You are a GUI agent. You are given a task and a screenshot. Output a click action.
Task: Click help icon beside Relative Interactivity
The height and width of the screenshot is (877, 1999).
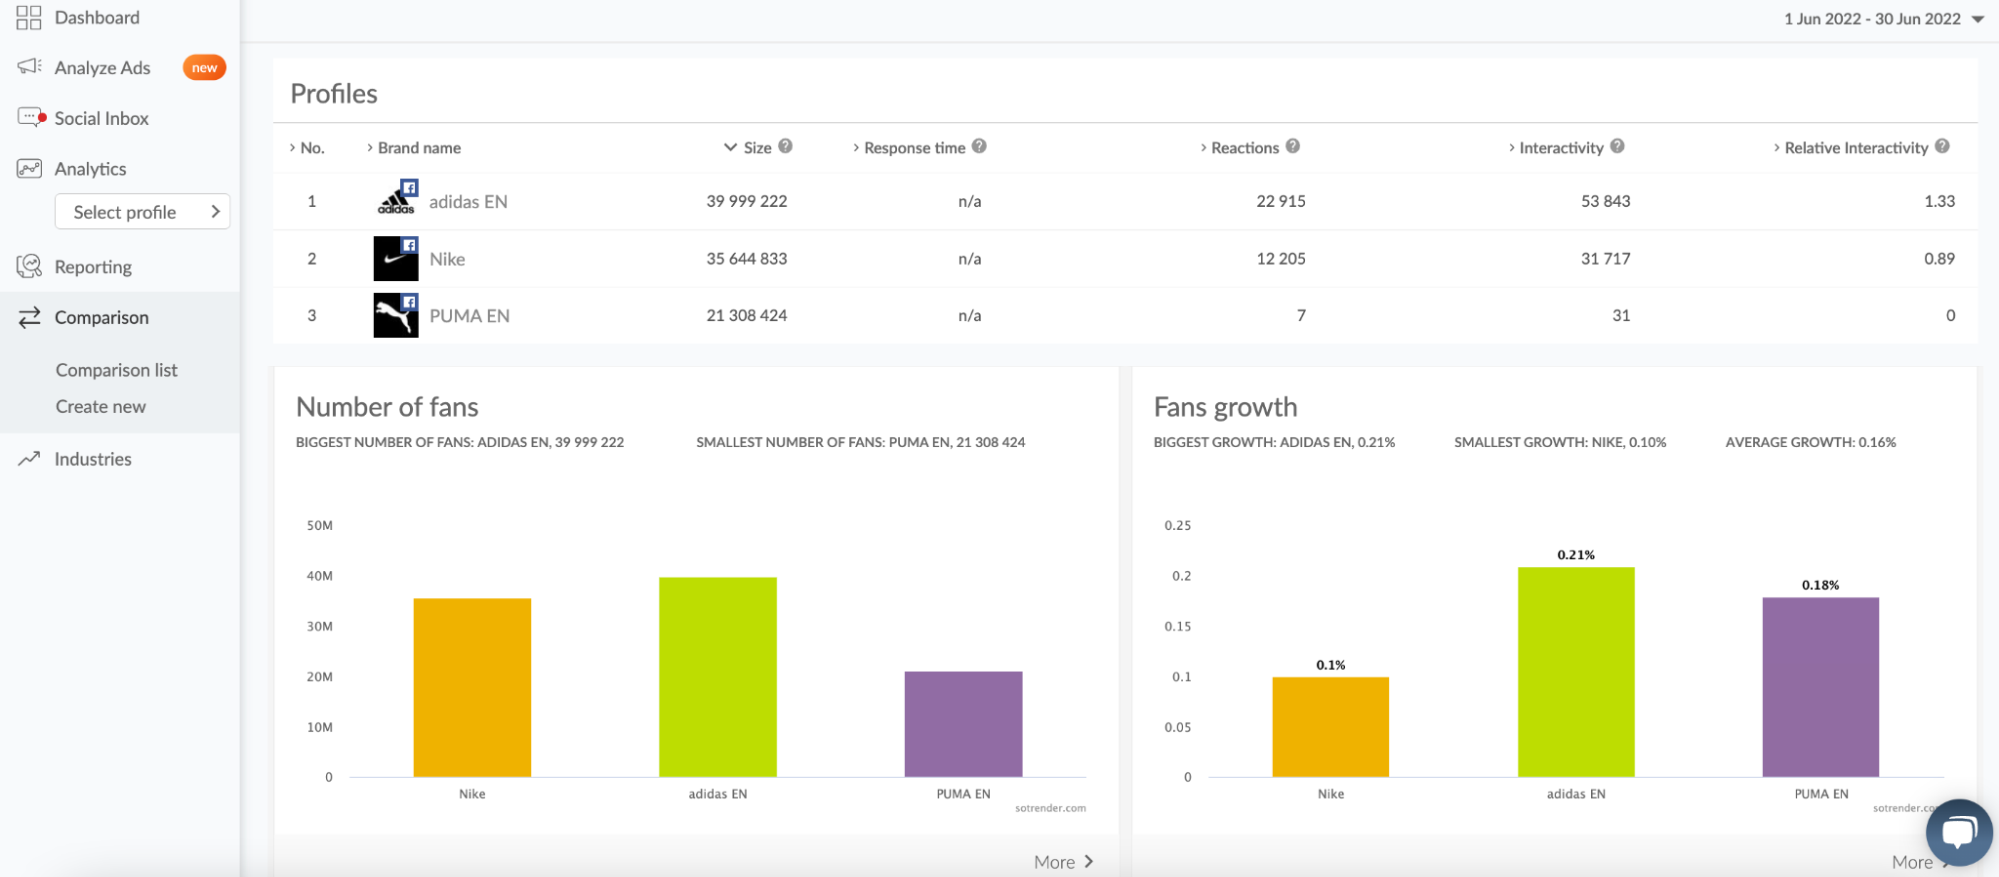tap(1942, 146)
